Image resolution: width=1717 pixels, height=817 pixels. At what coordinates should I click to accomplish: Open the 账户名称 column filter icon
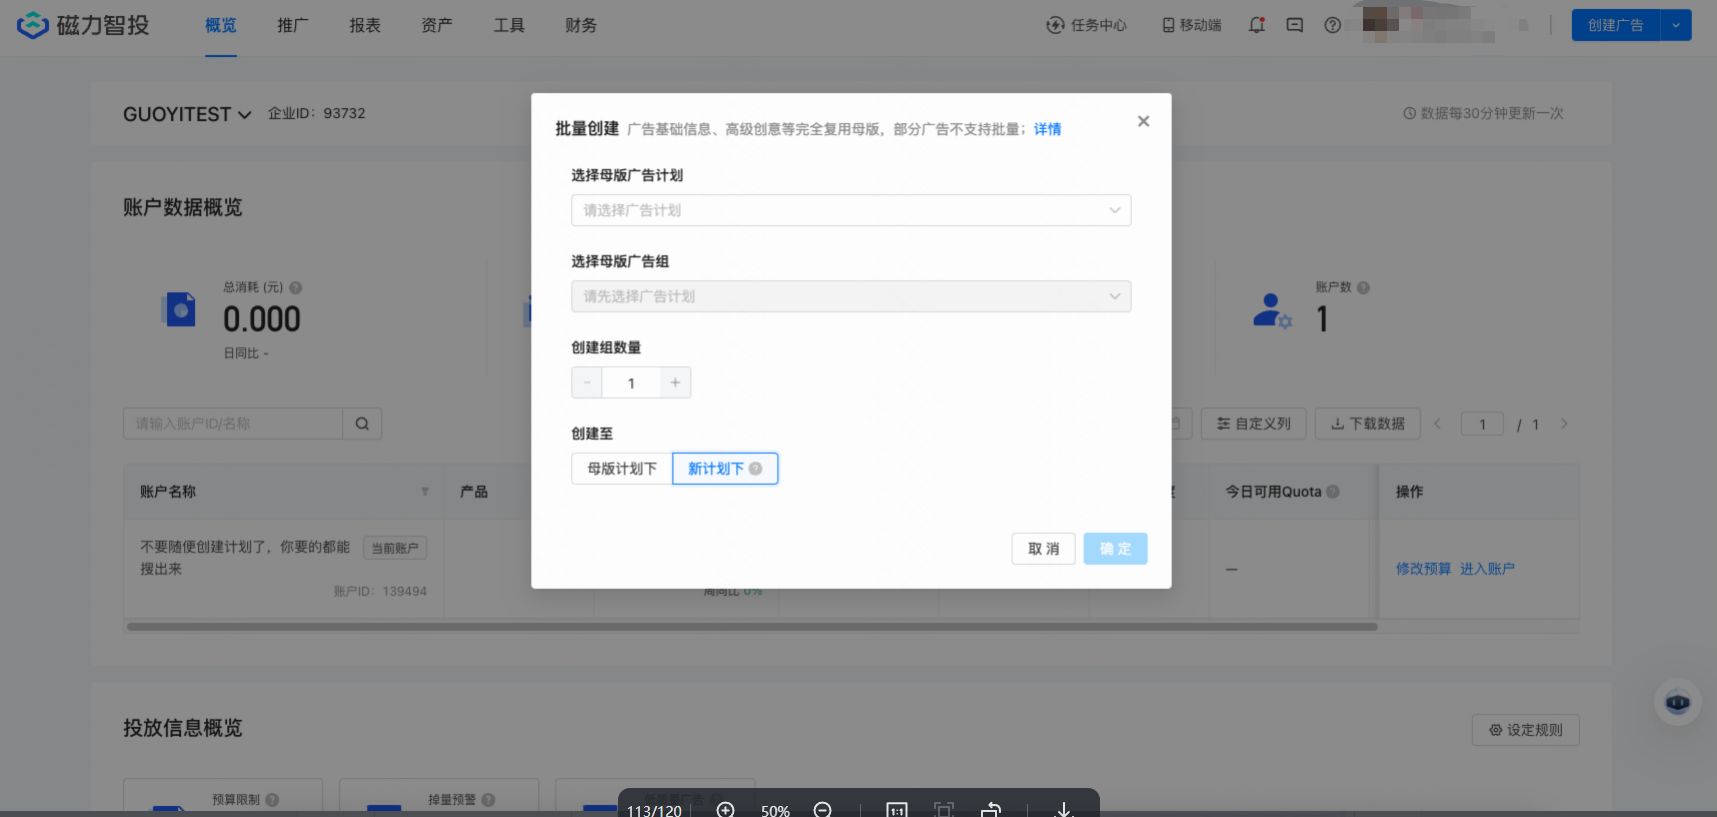pyautogui.click(x=425, y=492)
